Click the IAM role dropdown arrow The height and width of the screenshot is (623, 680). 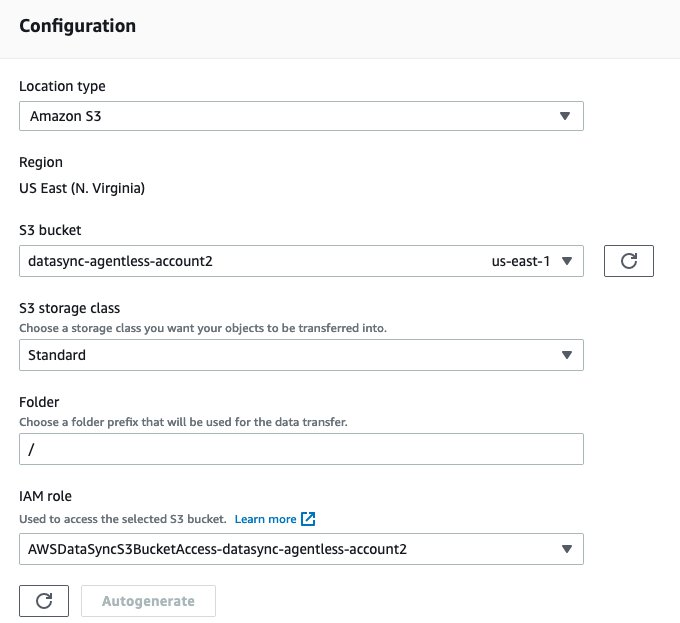[x=566, y=549]
